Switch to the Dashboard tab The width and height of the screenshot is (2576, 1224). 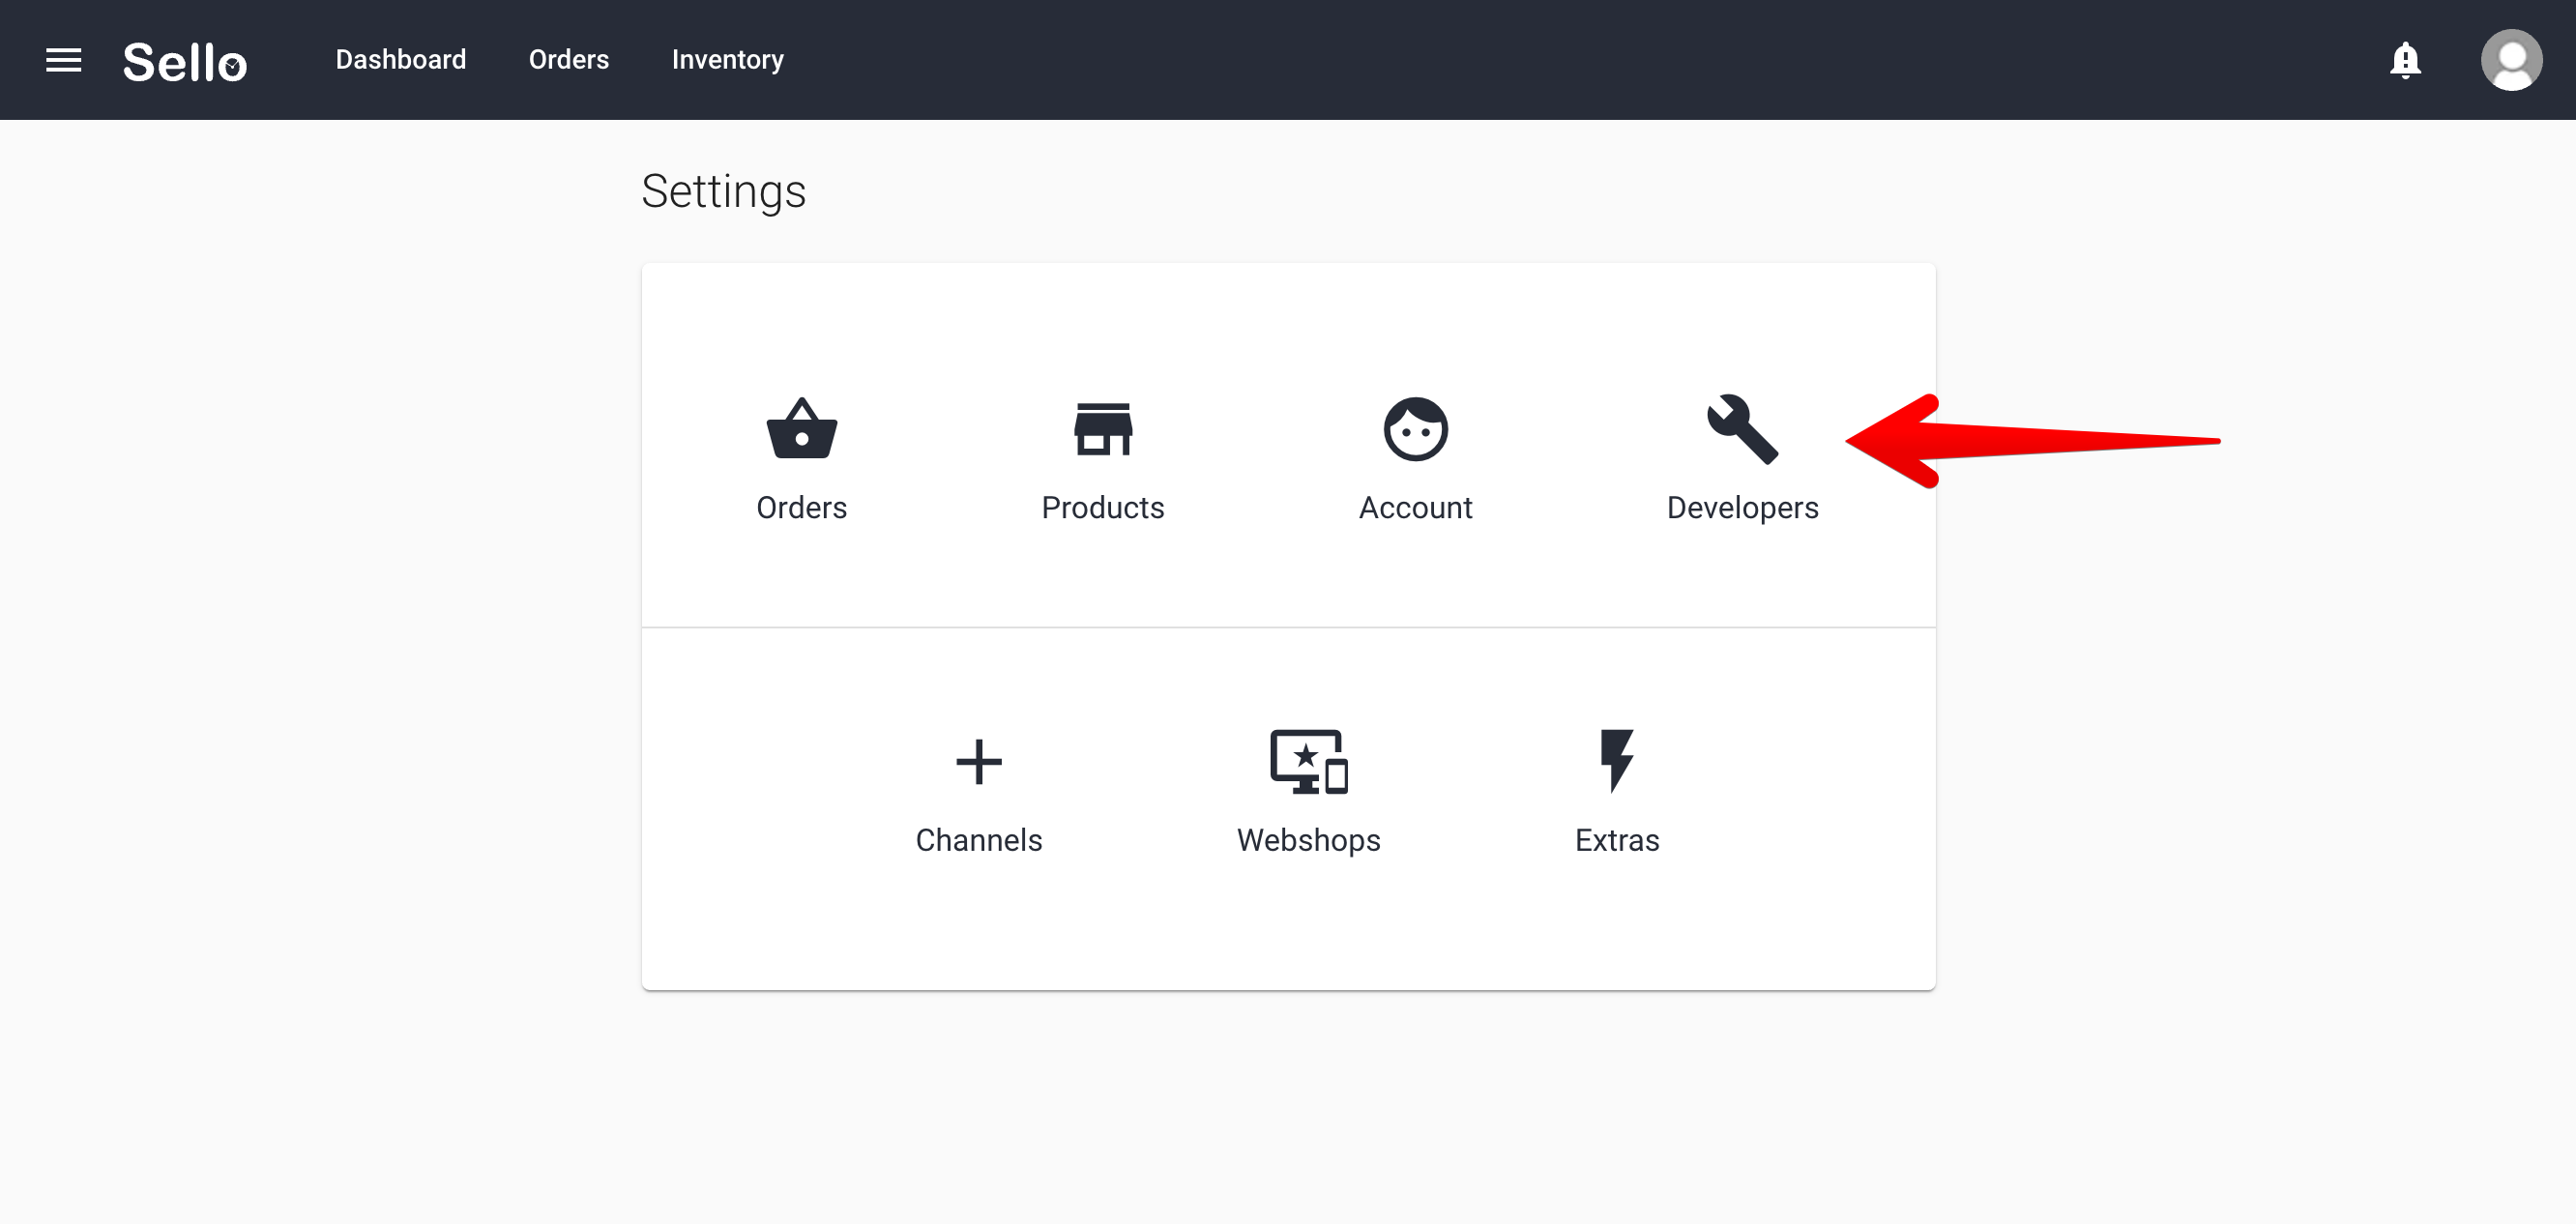click(x=400, y=59)
